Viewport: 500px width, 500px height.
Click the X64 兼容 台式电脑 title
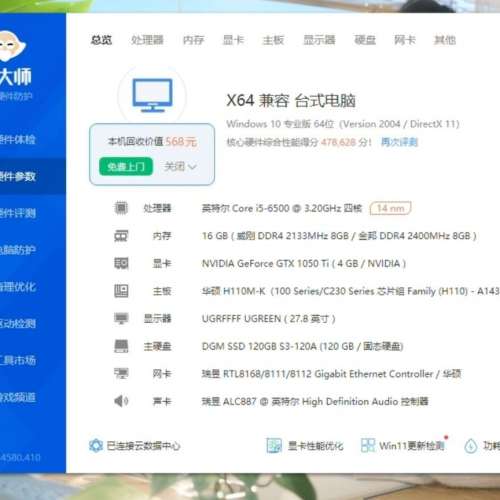[x=291, y=100]
